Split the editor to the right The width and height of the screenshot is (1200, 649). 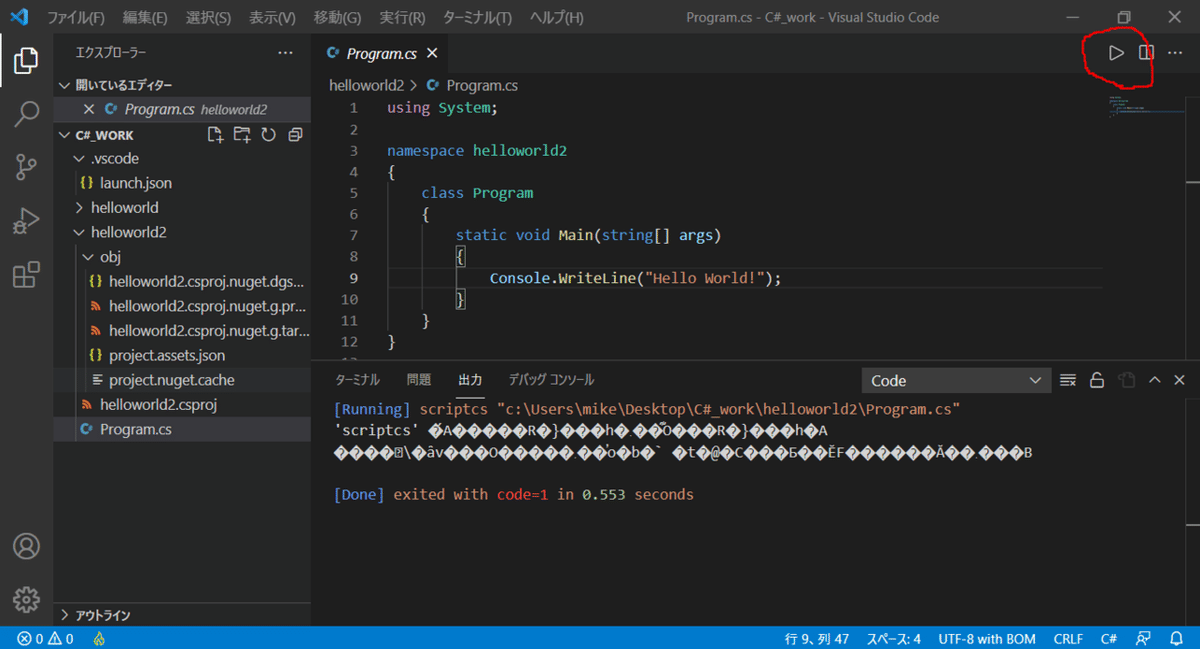pyautogui.click(x=1147, y=53)
